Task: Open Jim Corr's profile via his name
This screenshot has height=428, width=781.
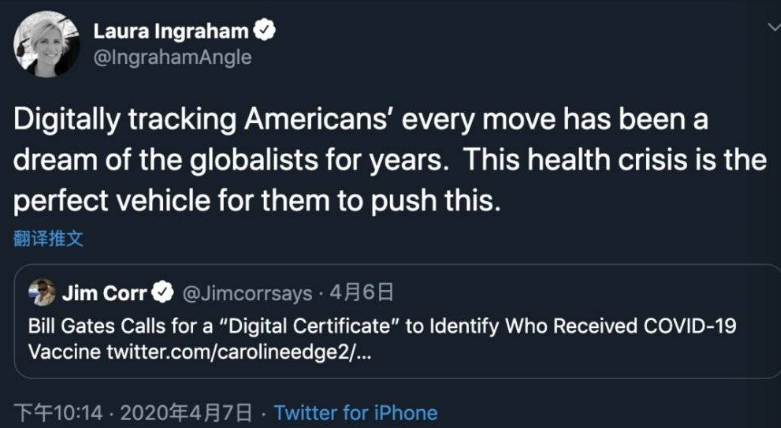Action: (x=105, y=294)
